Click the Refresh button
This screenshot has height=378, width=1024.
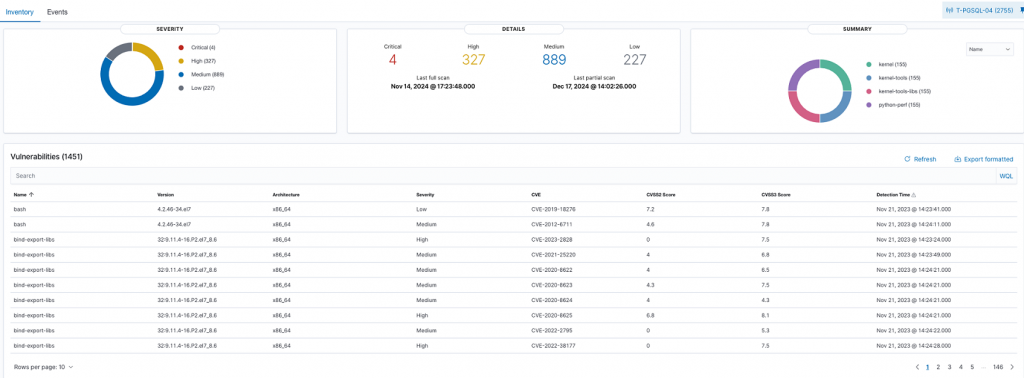pyautogui.click(x=920, y=159)
